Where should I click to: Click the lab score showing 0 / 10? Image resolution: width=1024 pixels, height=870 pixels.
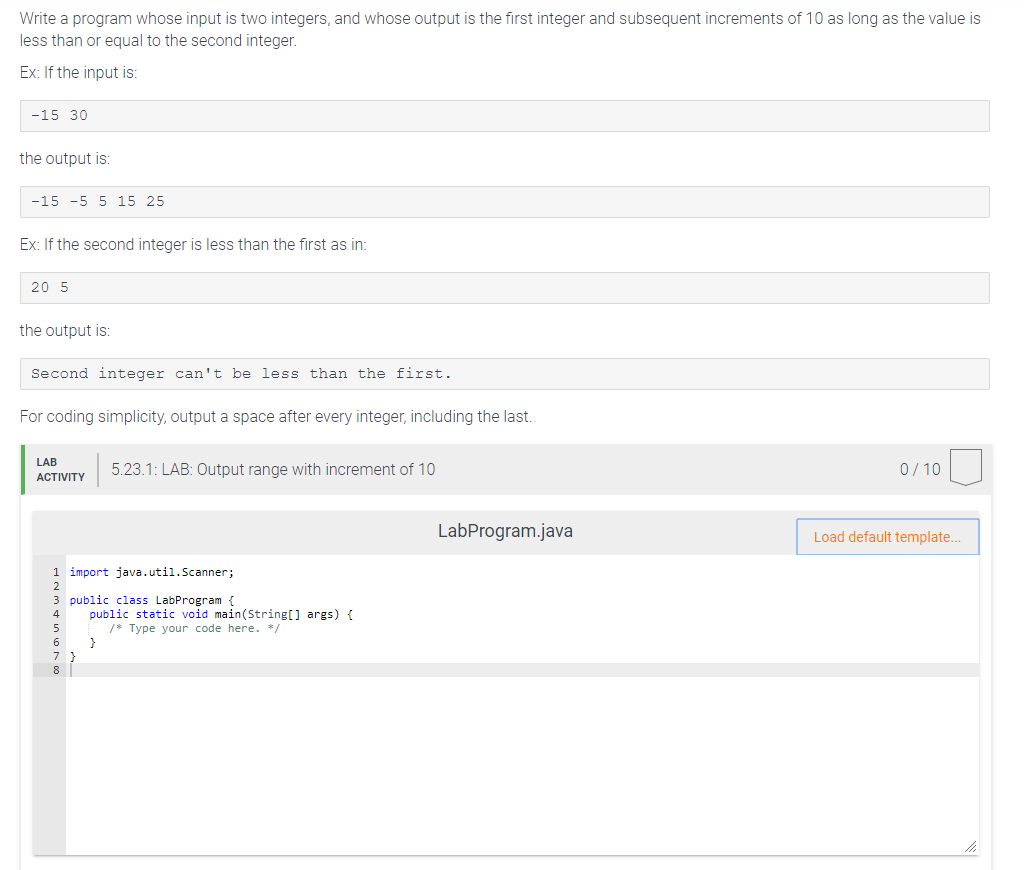coord(919,468)
